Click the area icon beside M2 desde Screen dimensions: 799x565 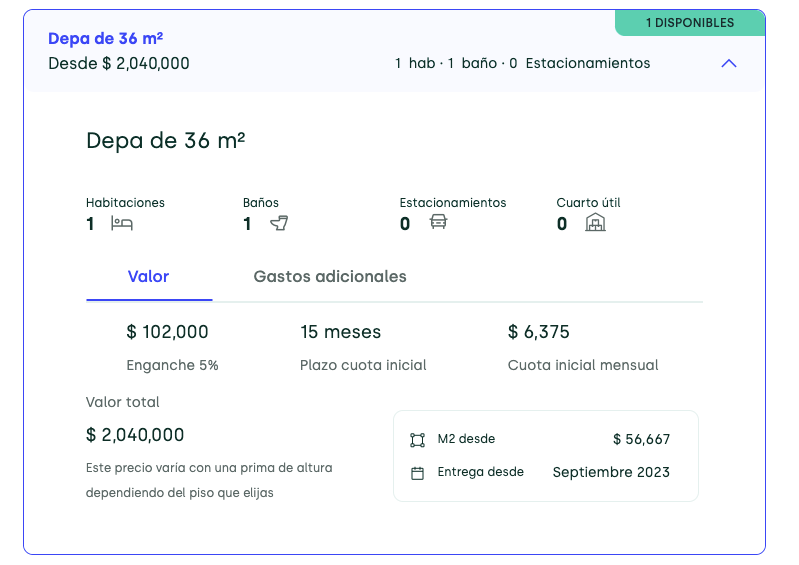pyautogui.click(x=417, y=440)
